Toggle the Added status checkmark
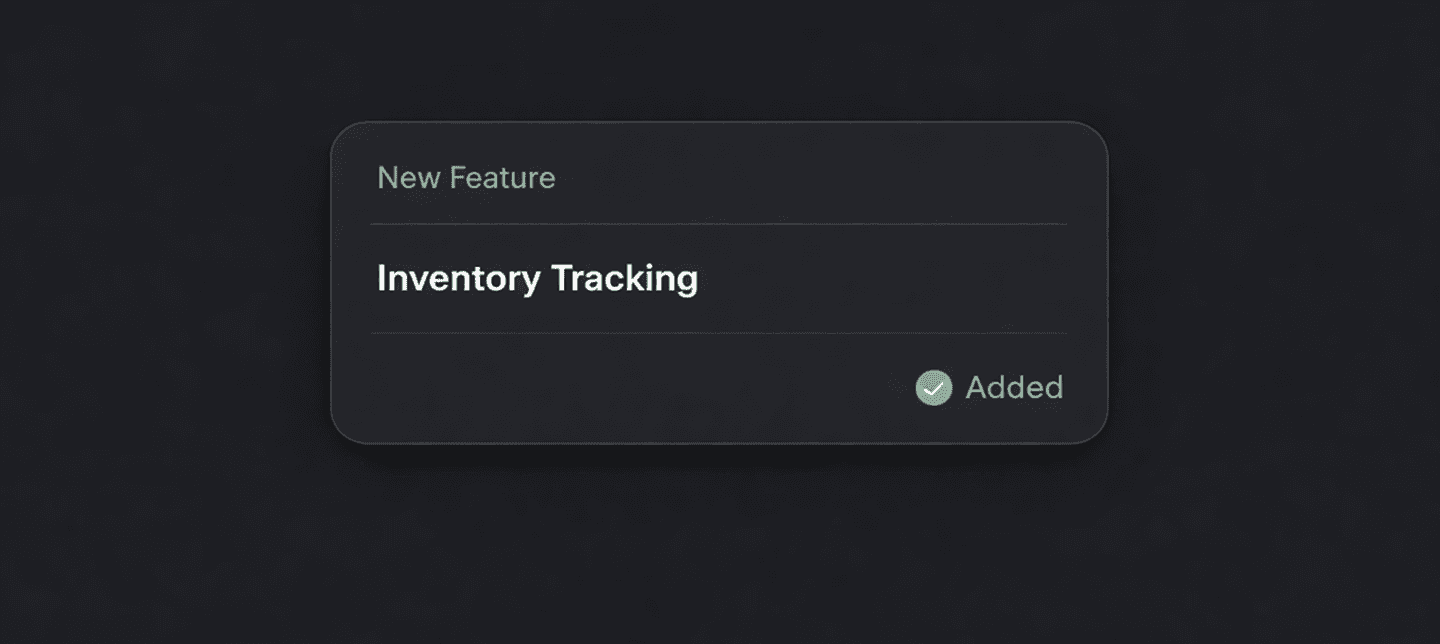This screenshot has width=1440, height=644. (x=934, y=388)
